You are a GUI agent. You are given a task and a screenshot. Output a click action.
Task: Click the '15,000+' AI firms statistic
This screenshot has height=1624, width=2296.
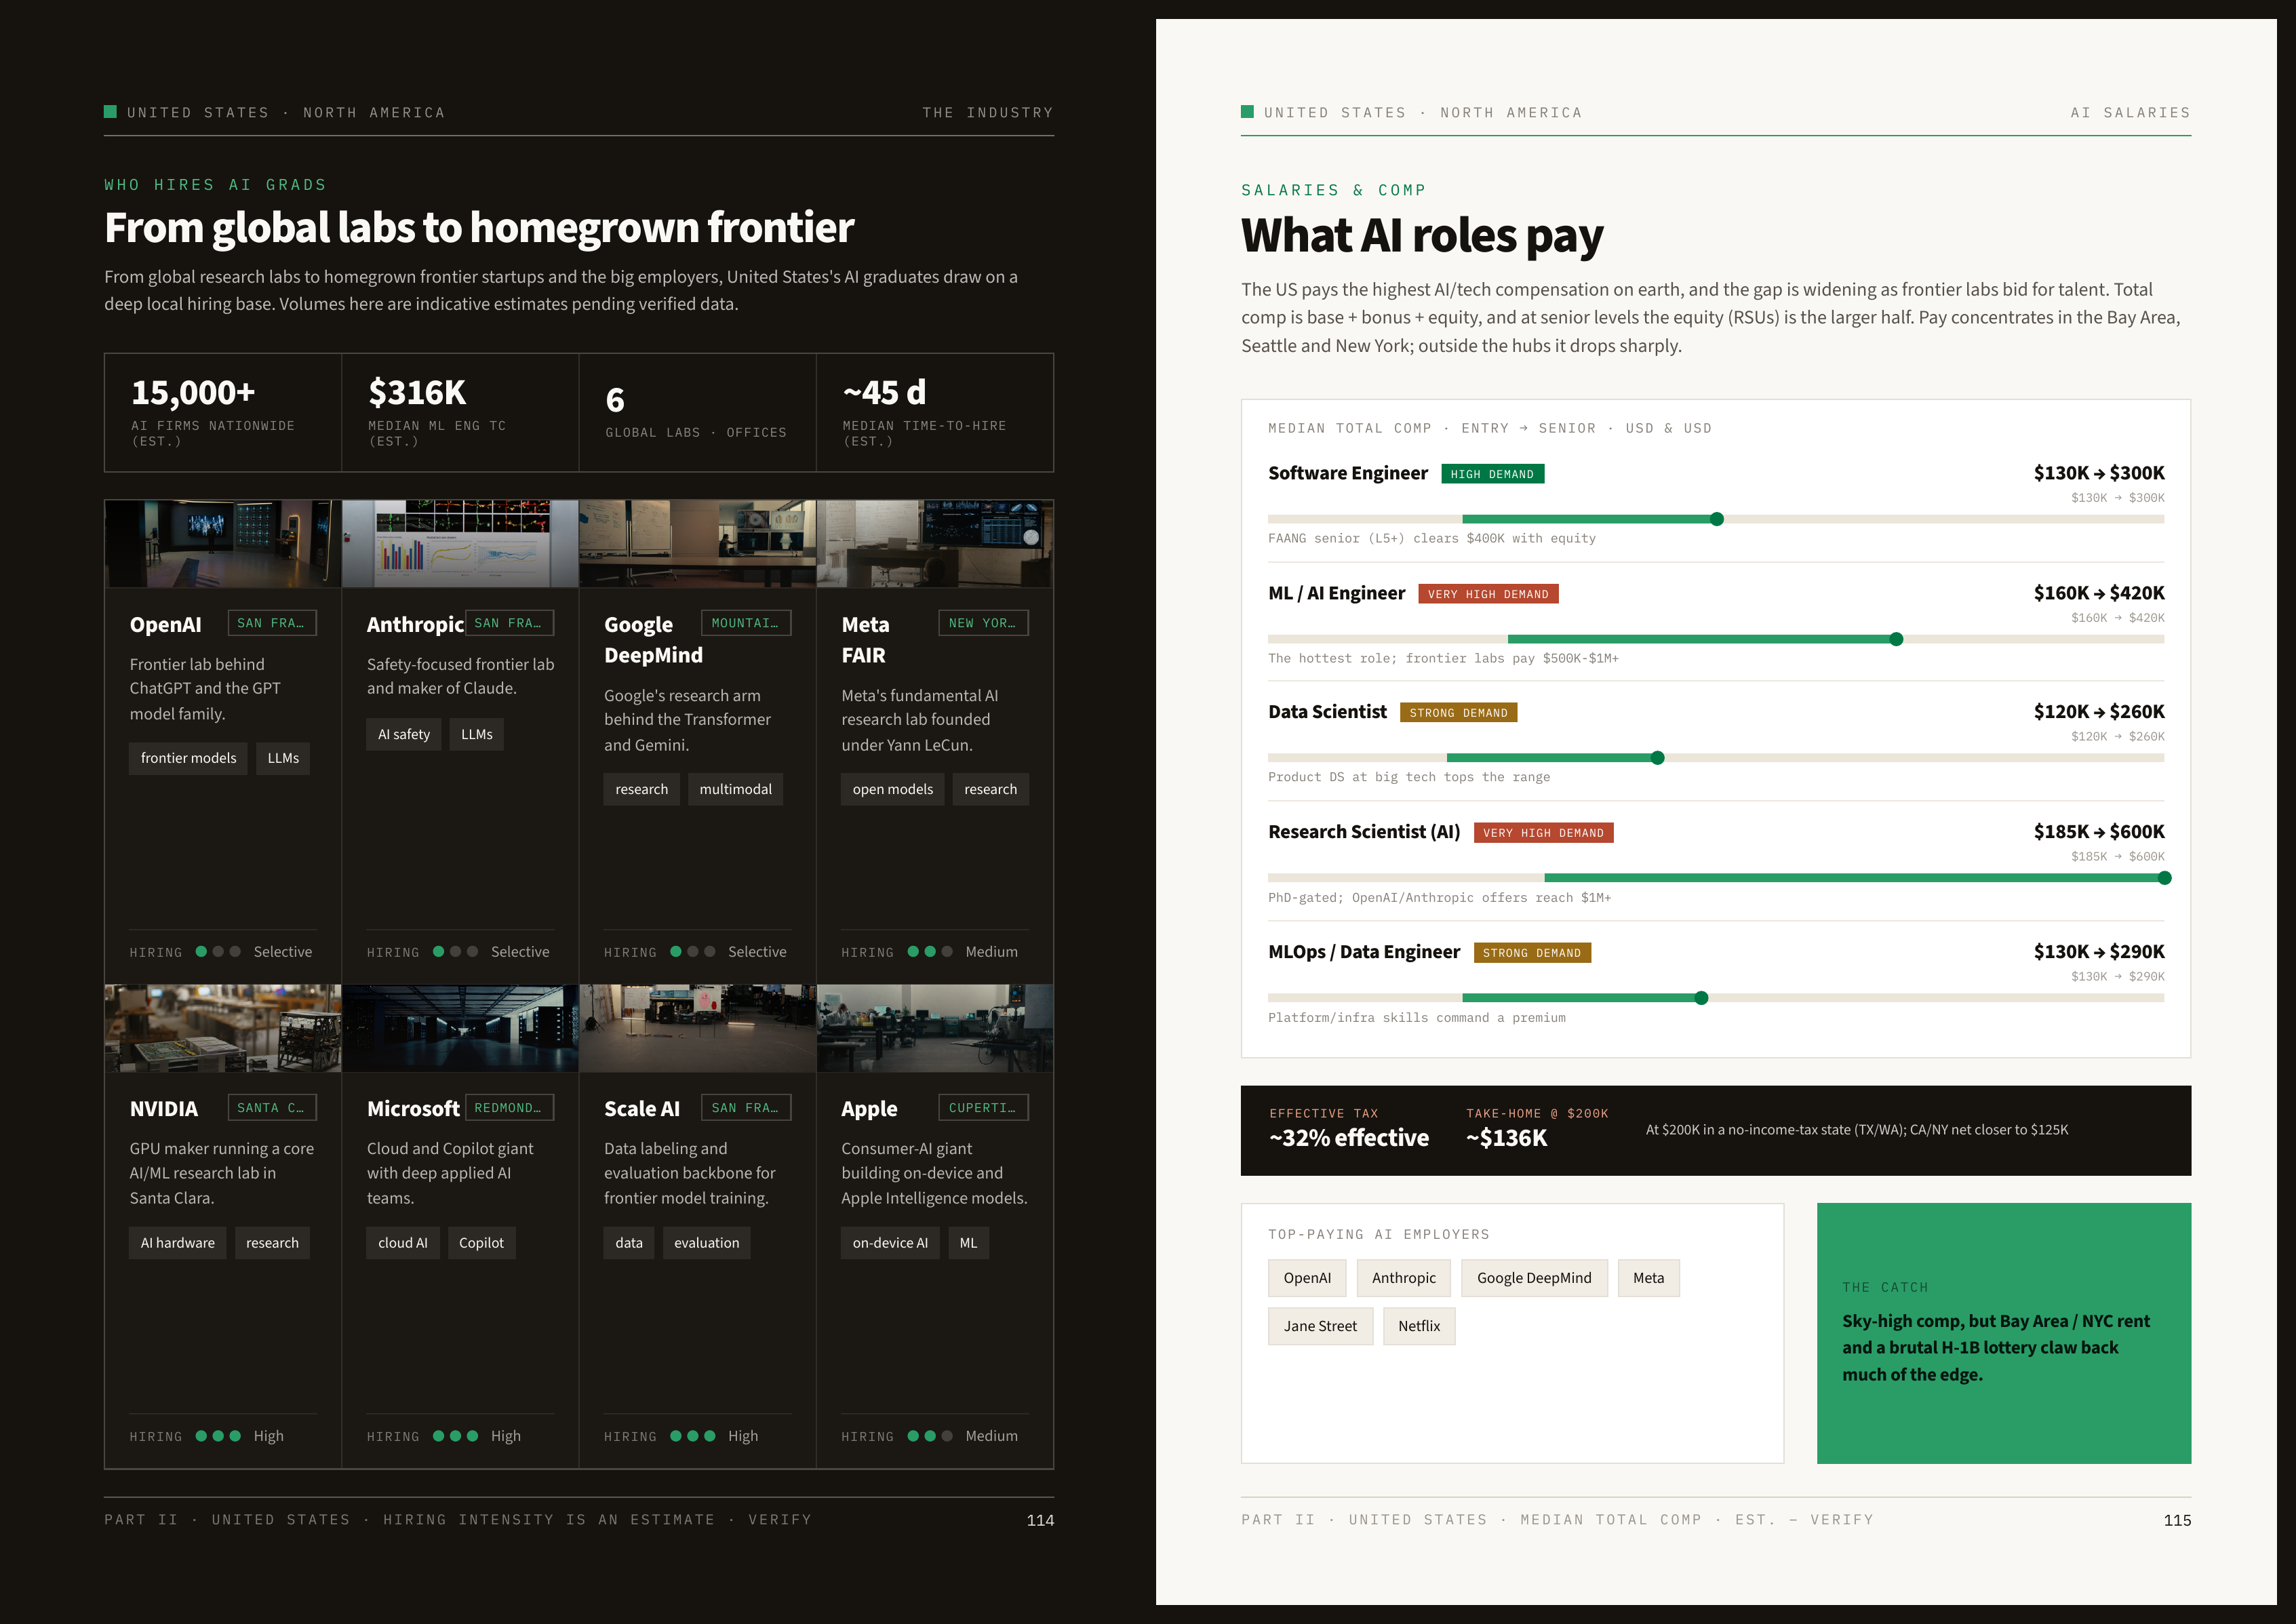[x=193, y=393]
